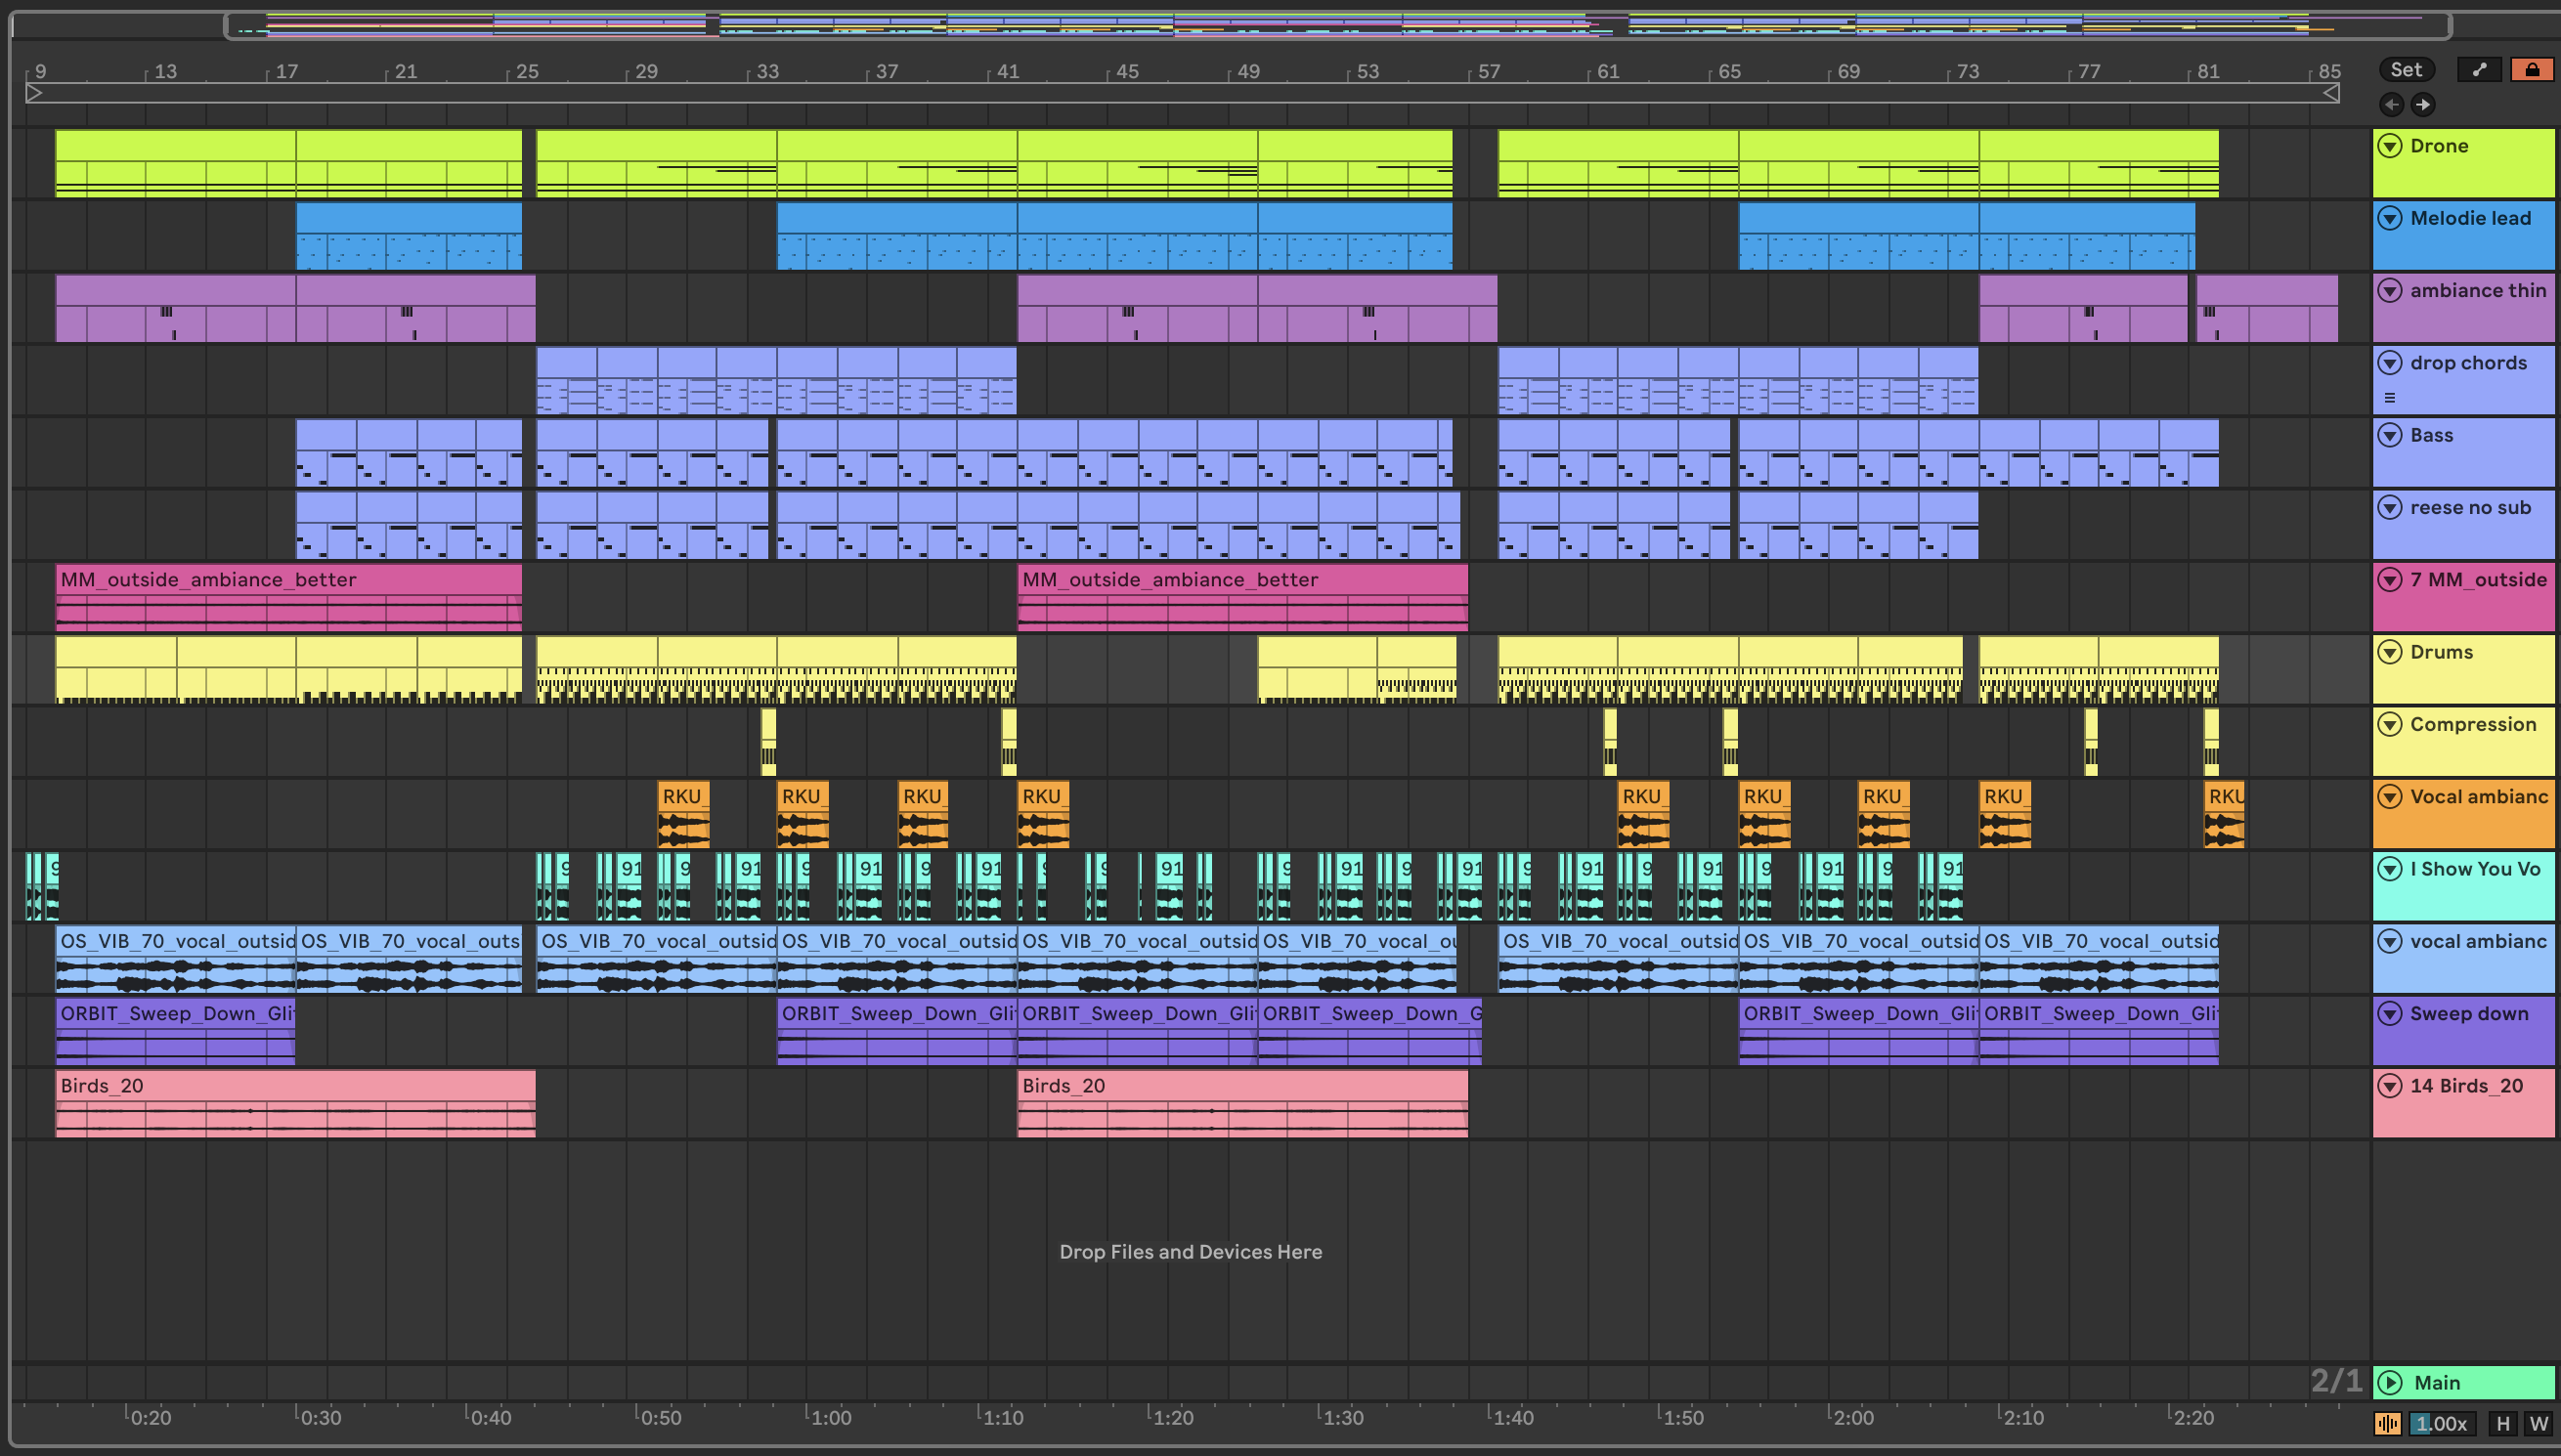Fold the drop chords track
The width and height of the screenshot is (2561, 1456).
coord(2390,362)
